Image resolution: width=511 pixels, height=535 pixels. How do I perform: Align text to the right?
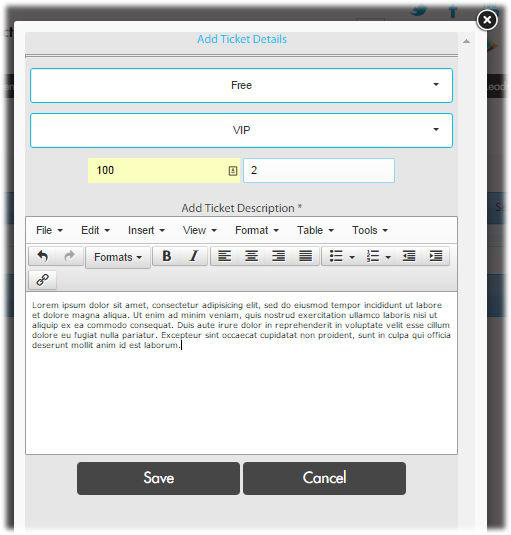278,256
